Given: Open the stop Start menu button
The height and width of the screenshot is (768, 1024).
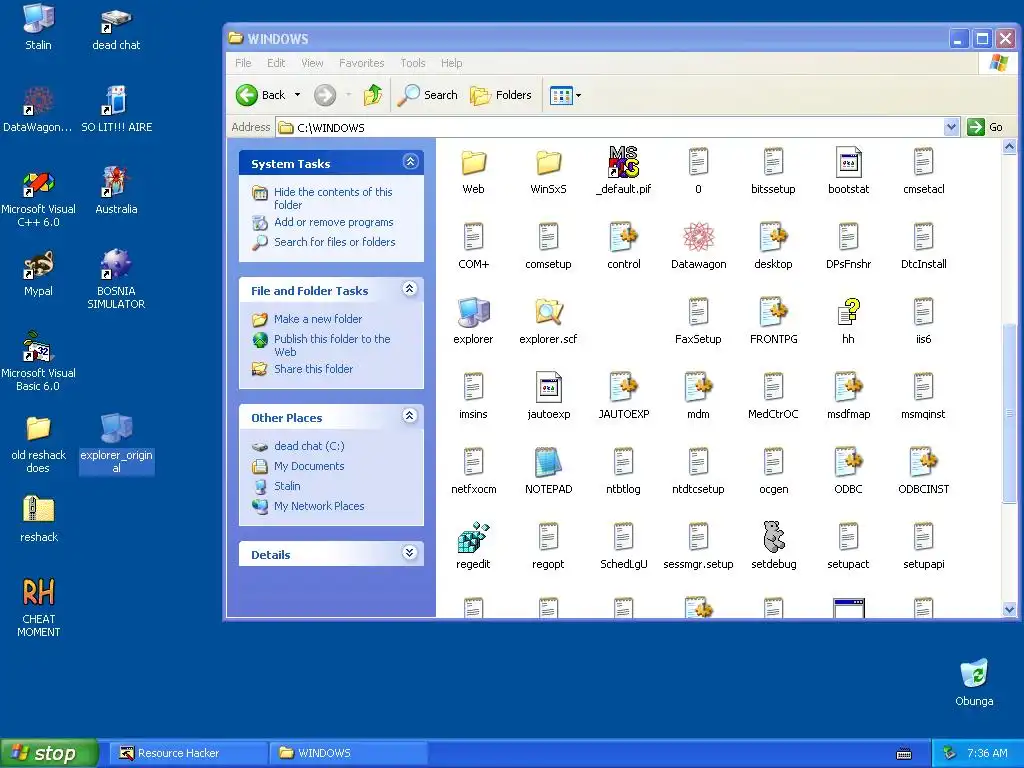Looking at the screenshot, I should (49, 753).
